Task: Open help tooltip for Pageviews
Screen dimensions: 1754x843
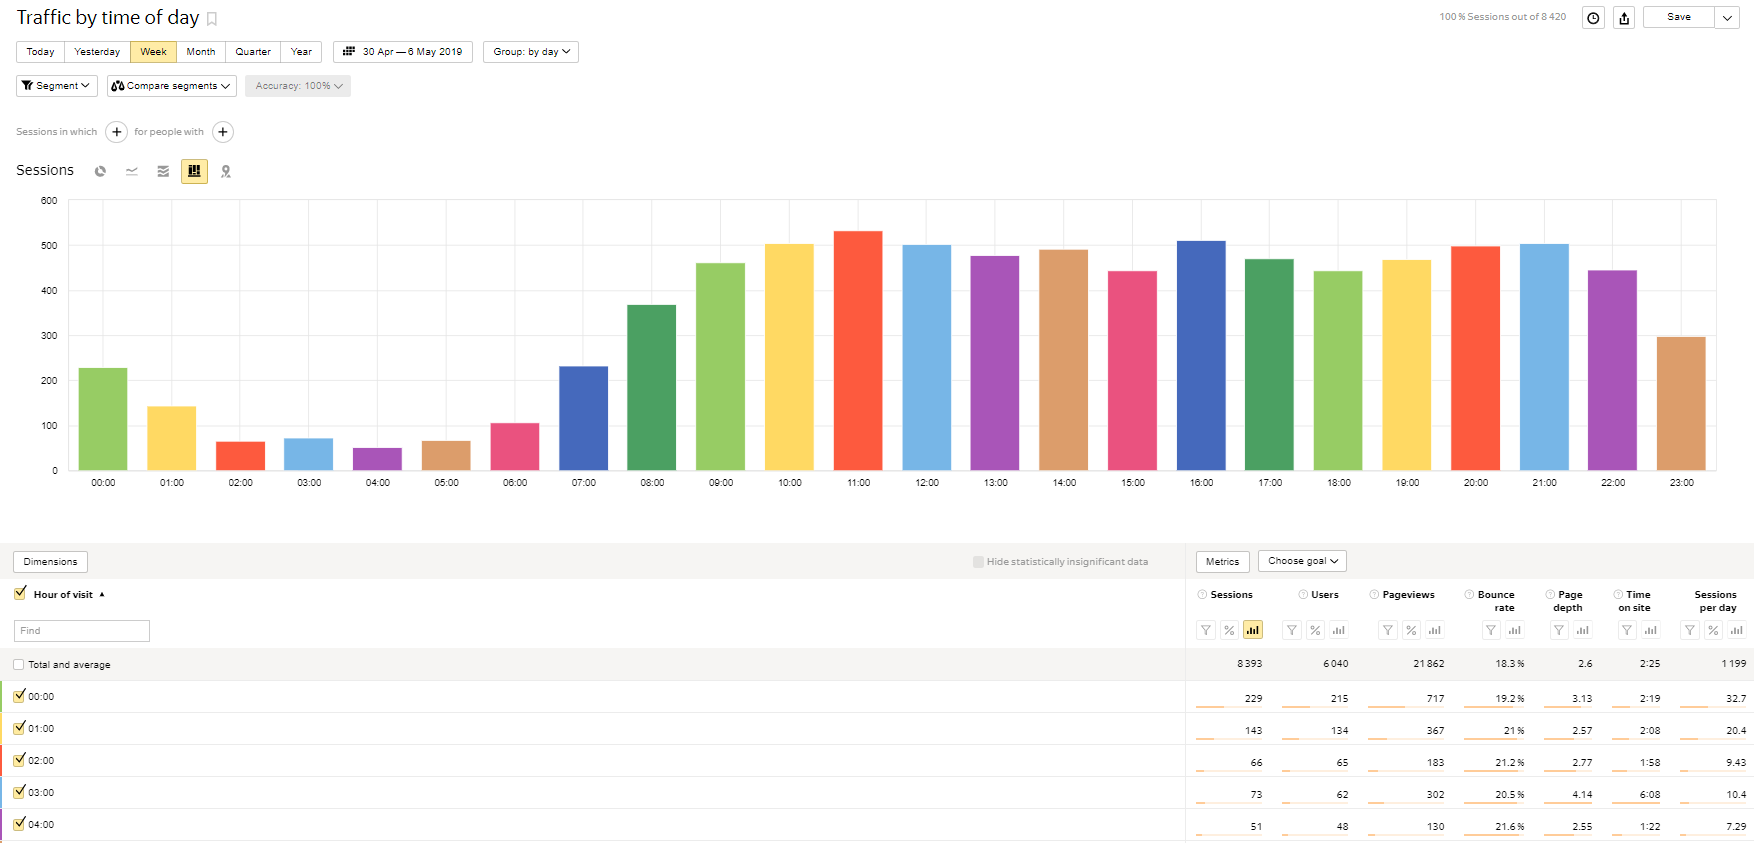Action: coord(1374,595)
